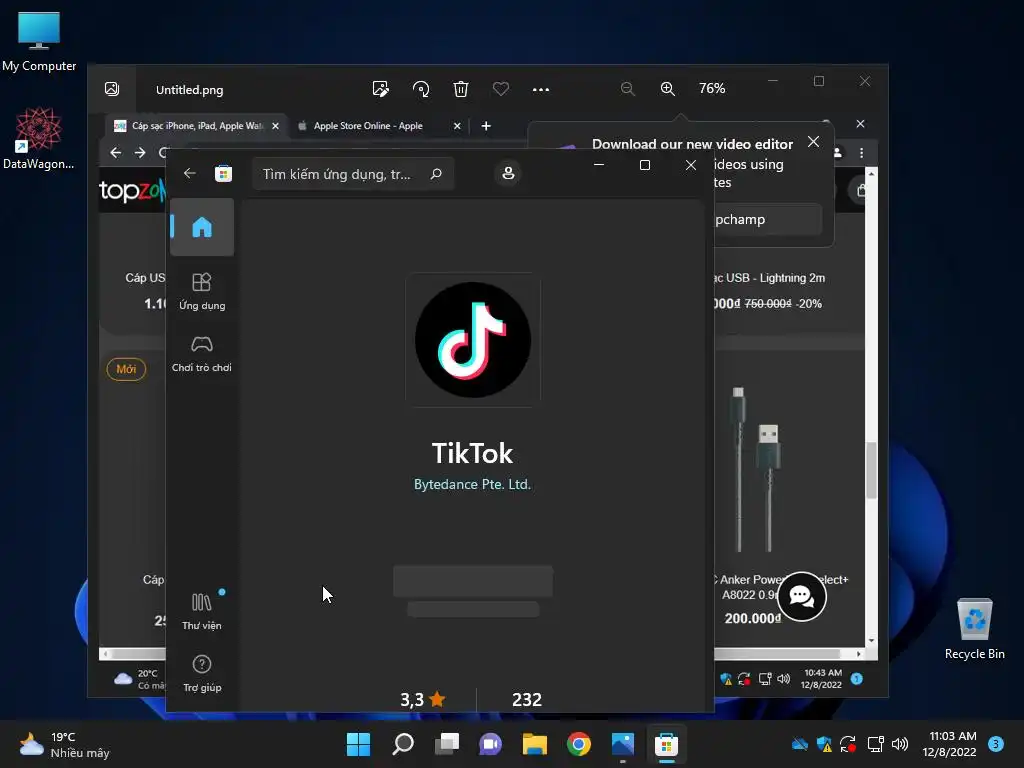Image resolution: width=1024 pixels, height=768 pixels.
Task: Click the 200.000đ price text
Action: (x=752, y=618)
